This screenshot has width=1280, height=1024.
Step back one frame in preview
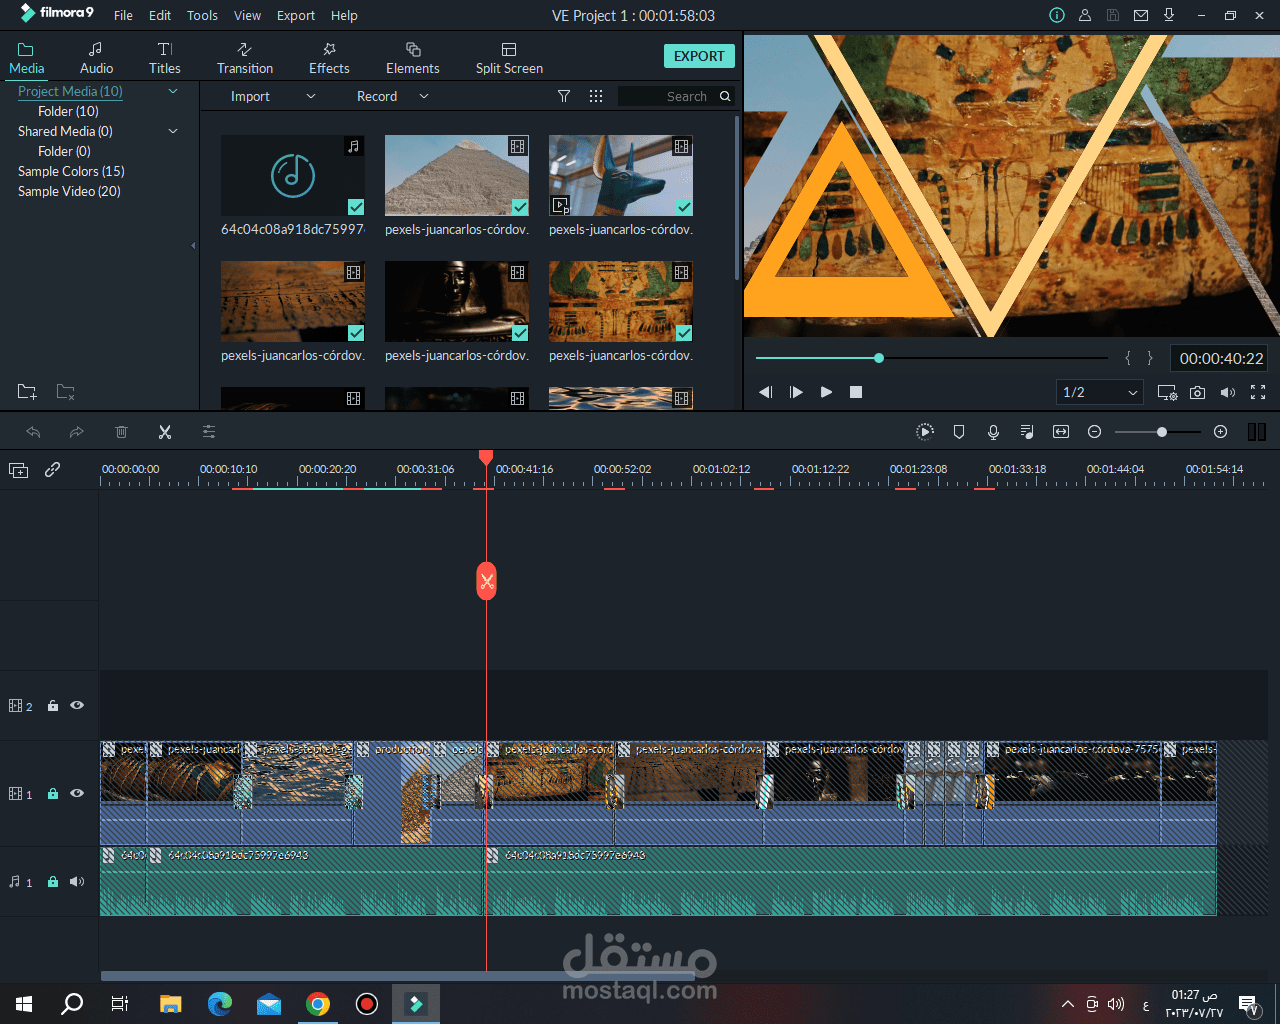tap(765, 392)
